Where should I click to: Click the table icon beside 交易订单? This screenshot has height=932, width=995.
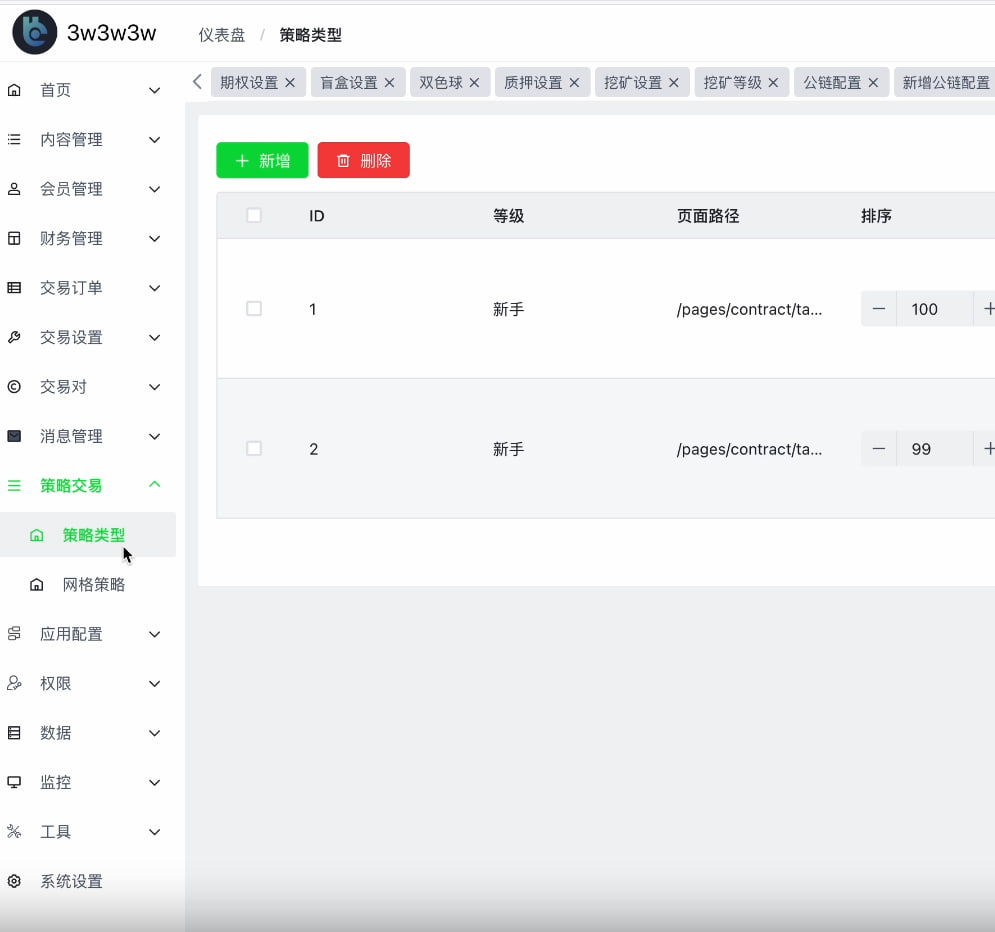point(14,288)
